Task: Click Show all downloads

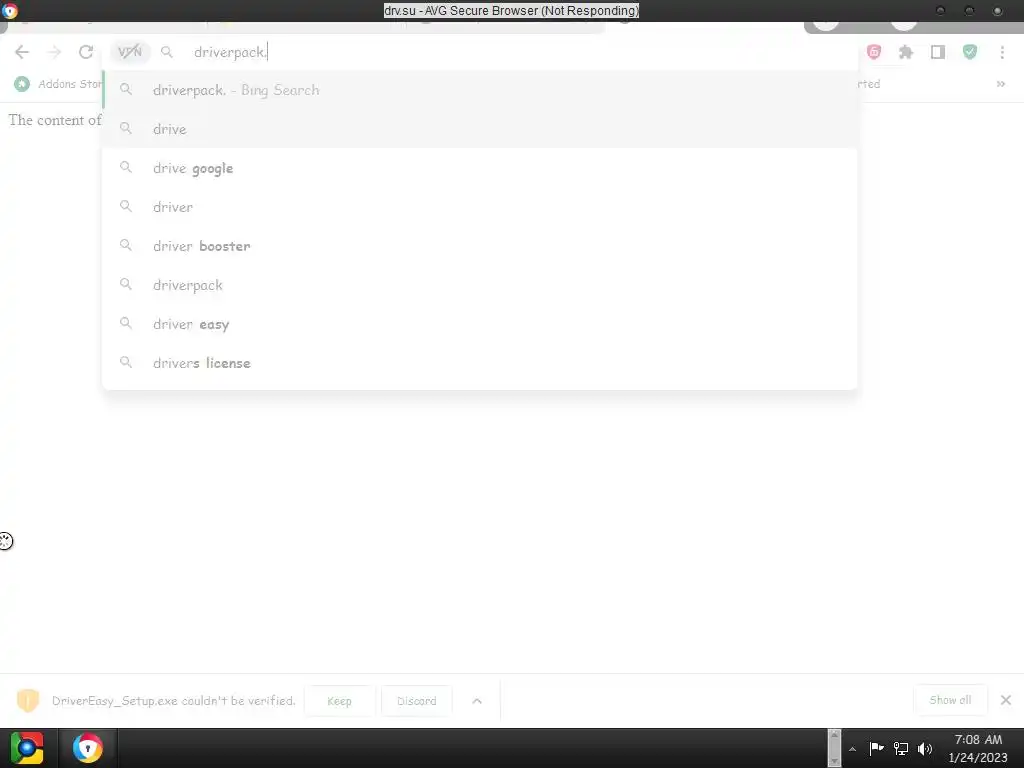Action: 950,700
